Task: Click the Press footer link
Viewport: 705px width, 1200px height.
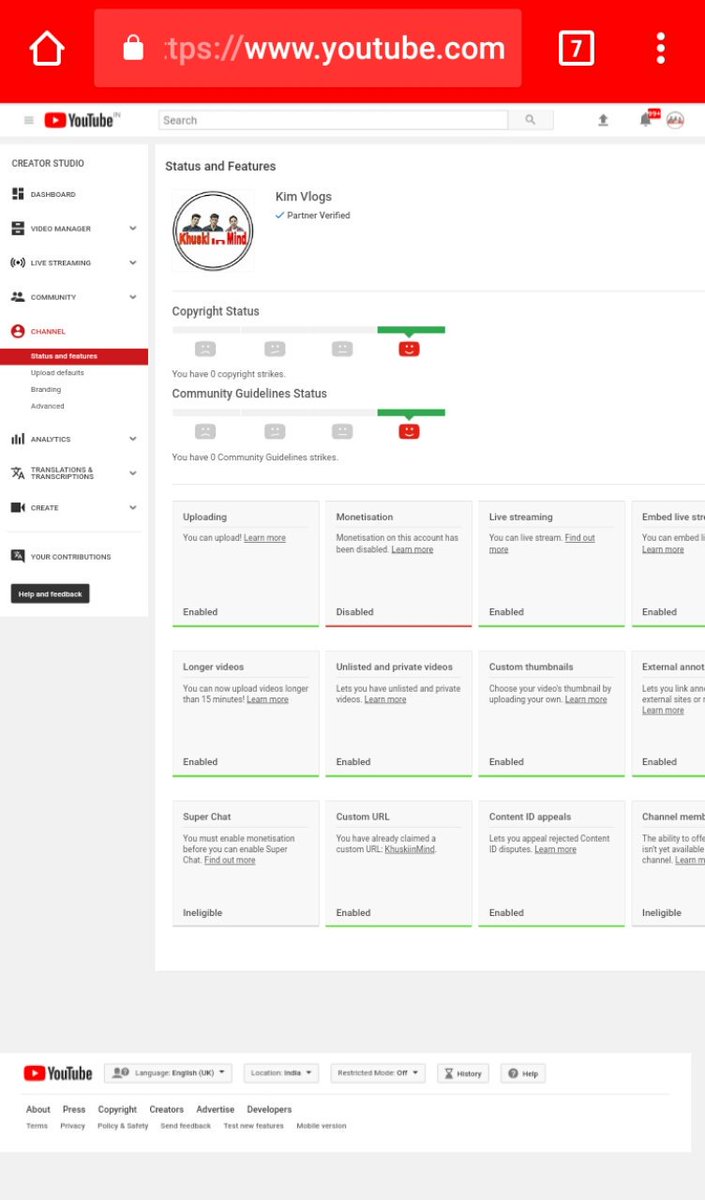Action: (74, 1109)
